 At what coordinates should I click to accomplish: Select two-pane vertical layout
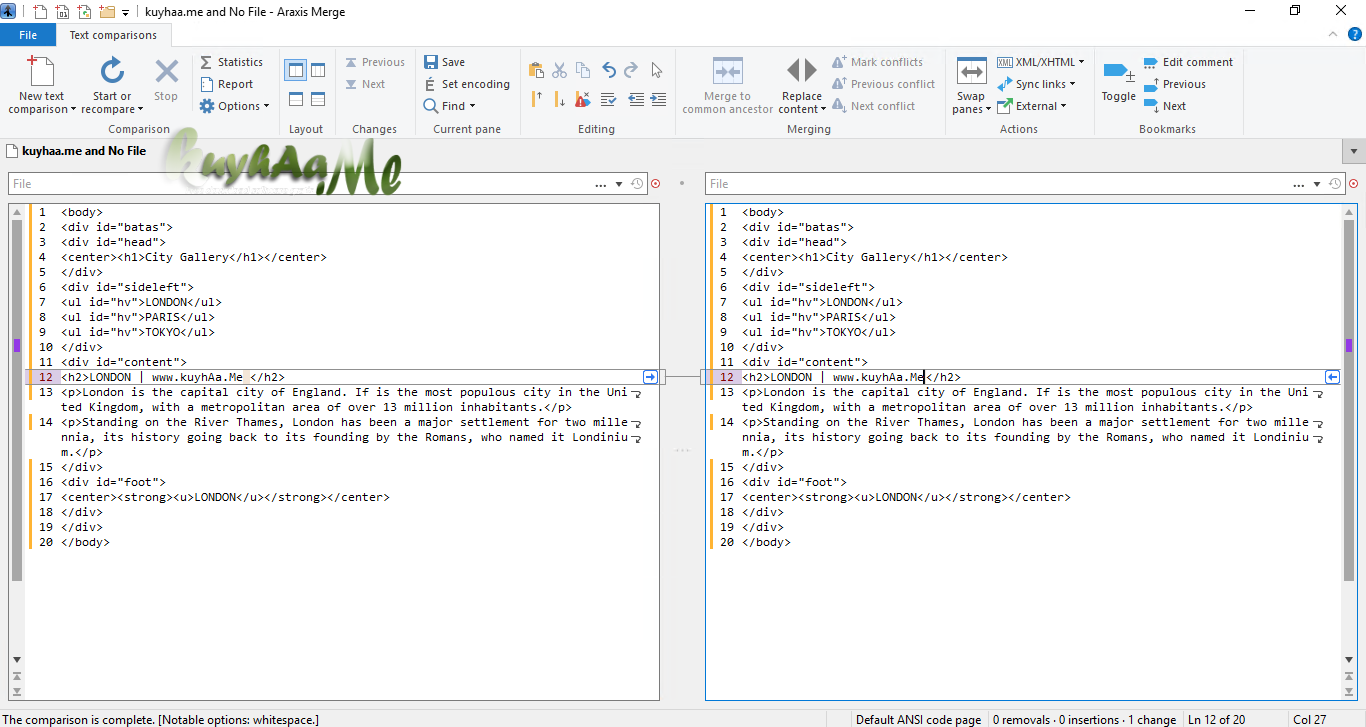point(295,70)
